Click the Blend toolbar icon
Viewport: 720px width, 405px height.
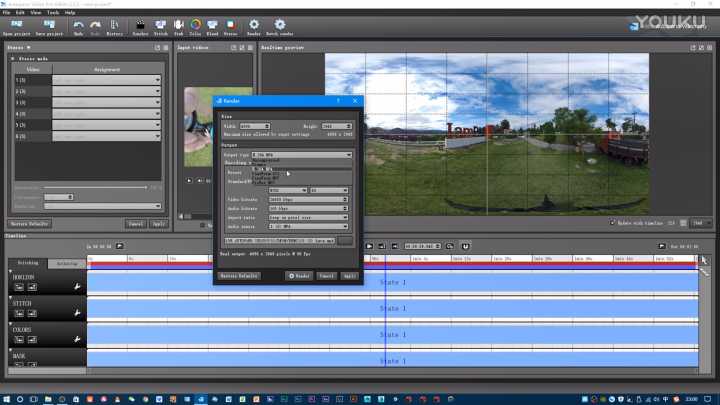tap(212, 24)
